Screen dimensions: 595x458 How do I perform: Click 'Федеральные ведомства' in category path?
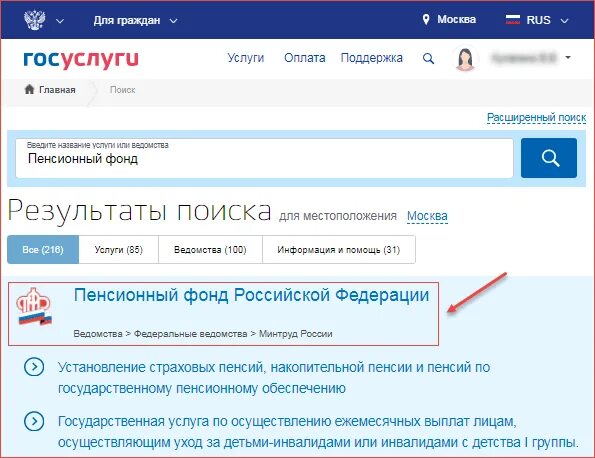click(190, 334)
